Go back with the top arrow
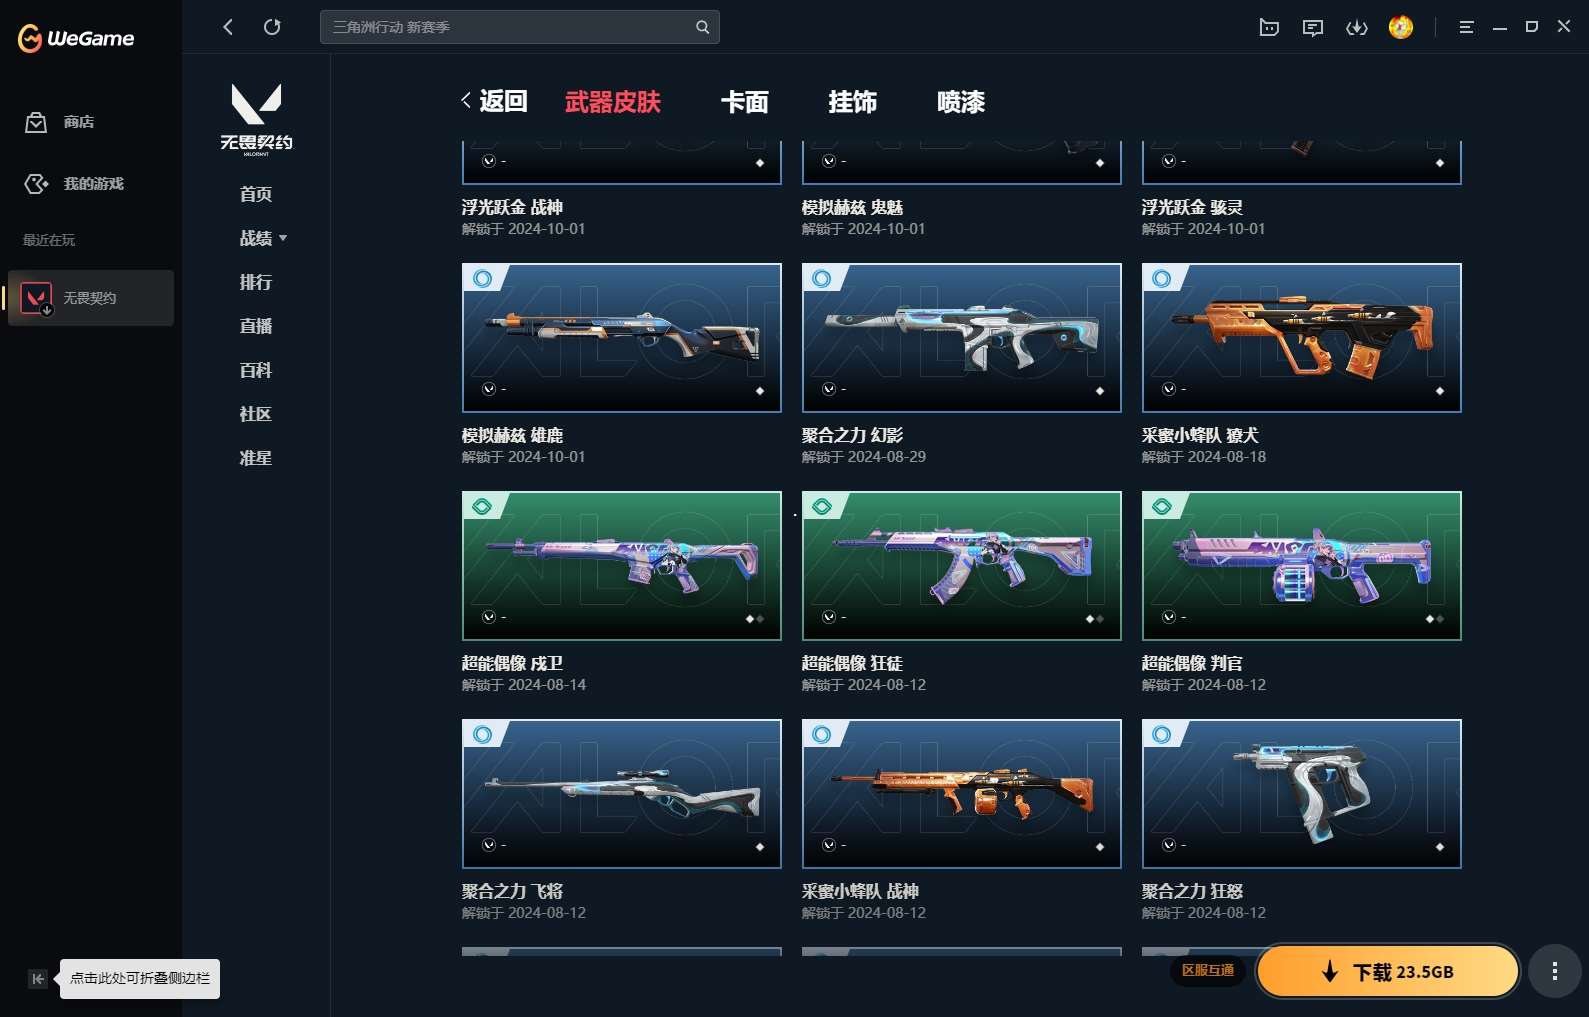 click(228, 27)
